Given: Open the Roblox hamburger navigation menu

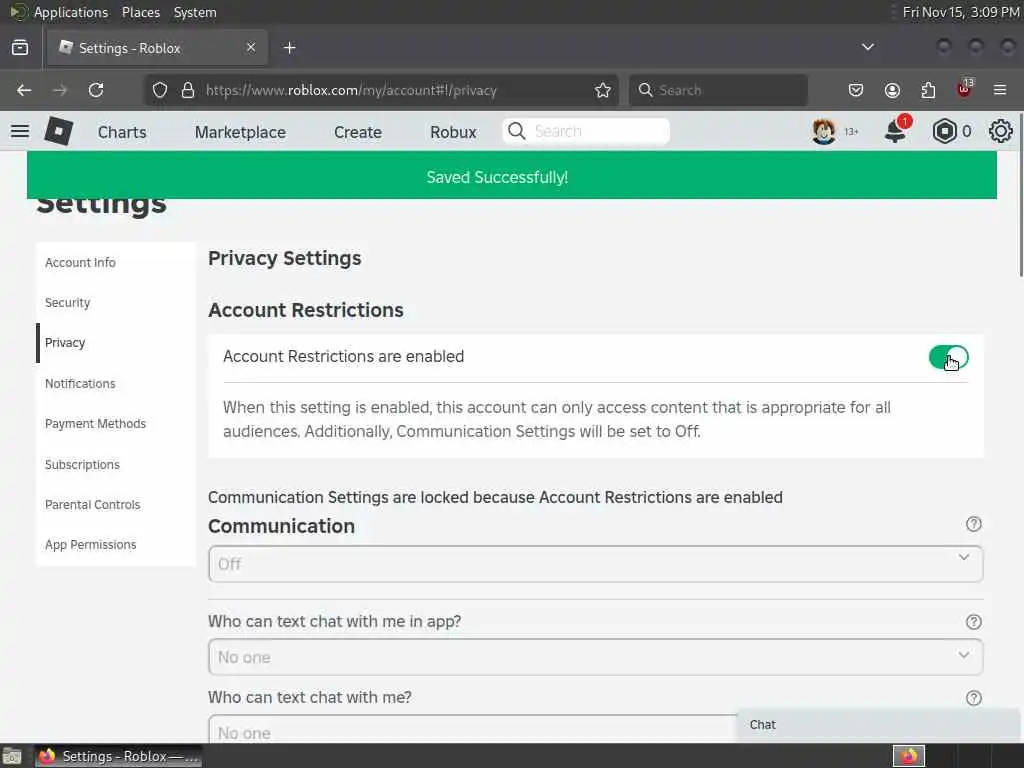Looking at the screenshot, I should point(20,131).
